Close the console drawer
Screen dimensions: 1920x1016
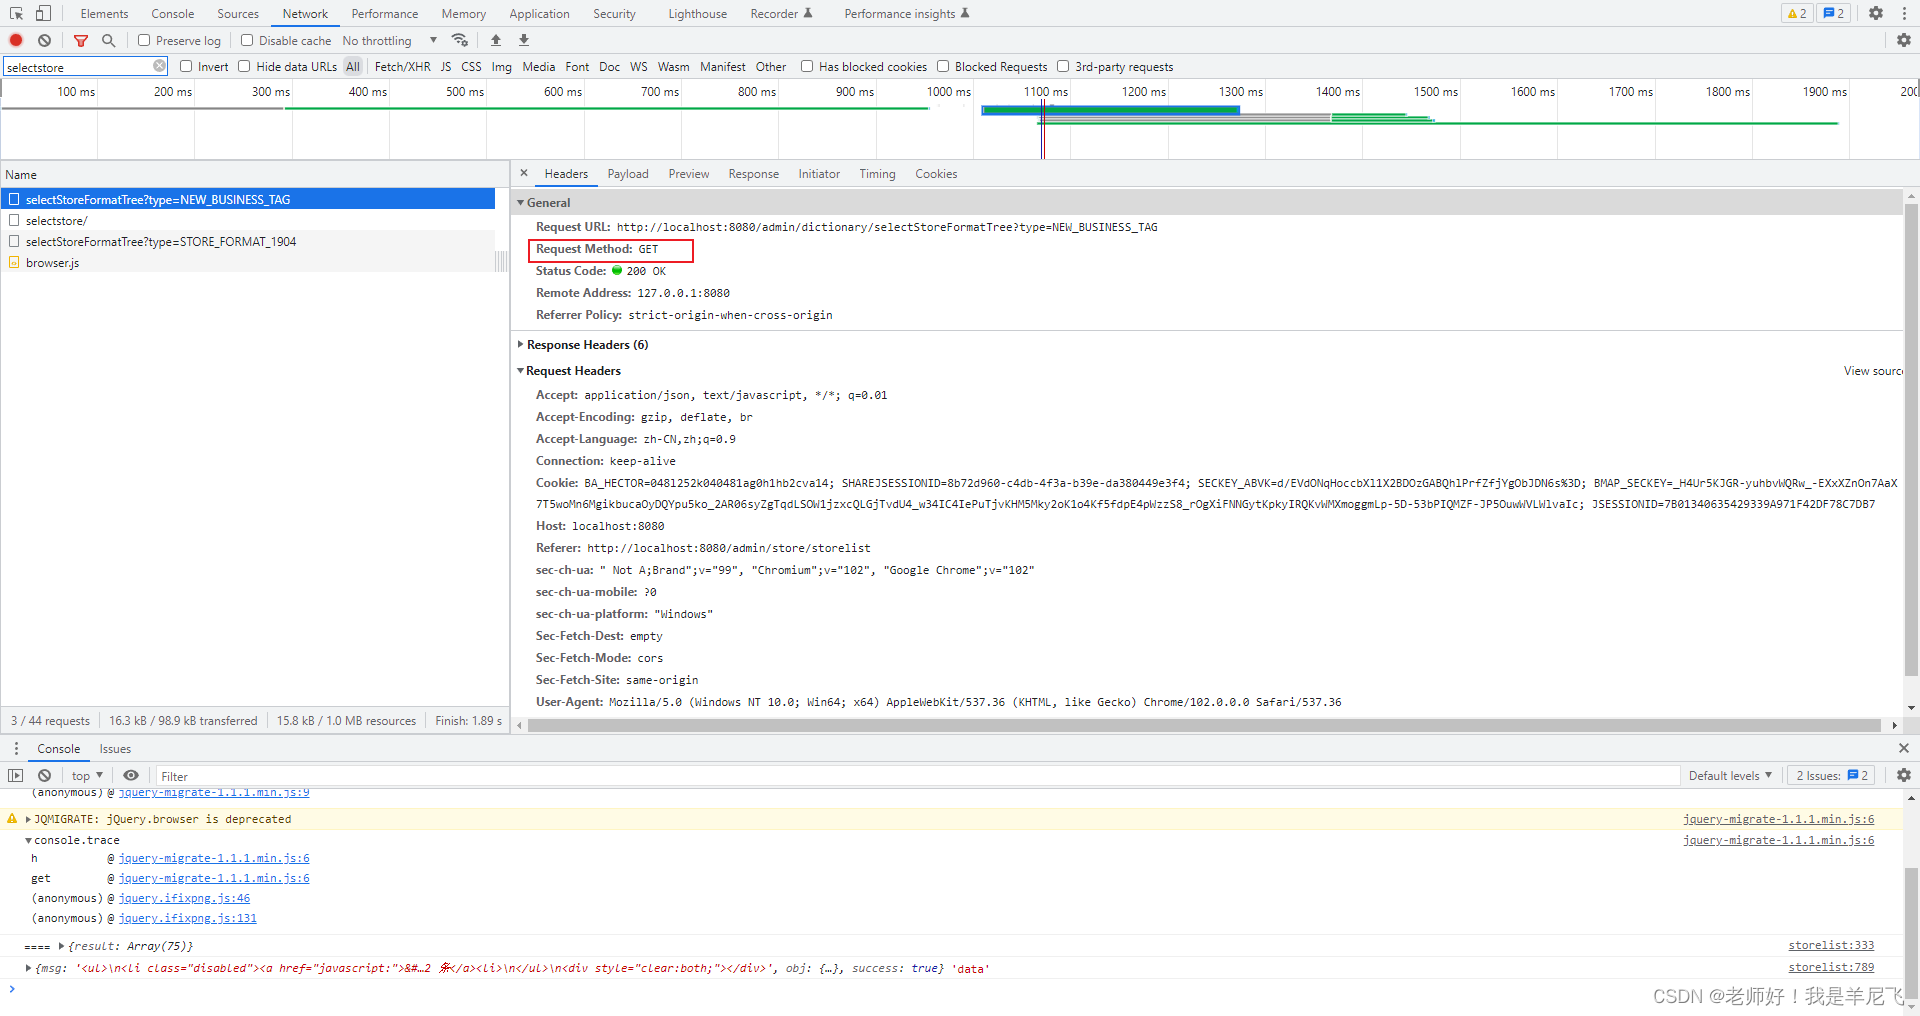pyautogui.click(x=1904, y=748)
